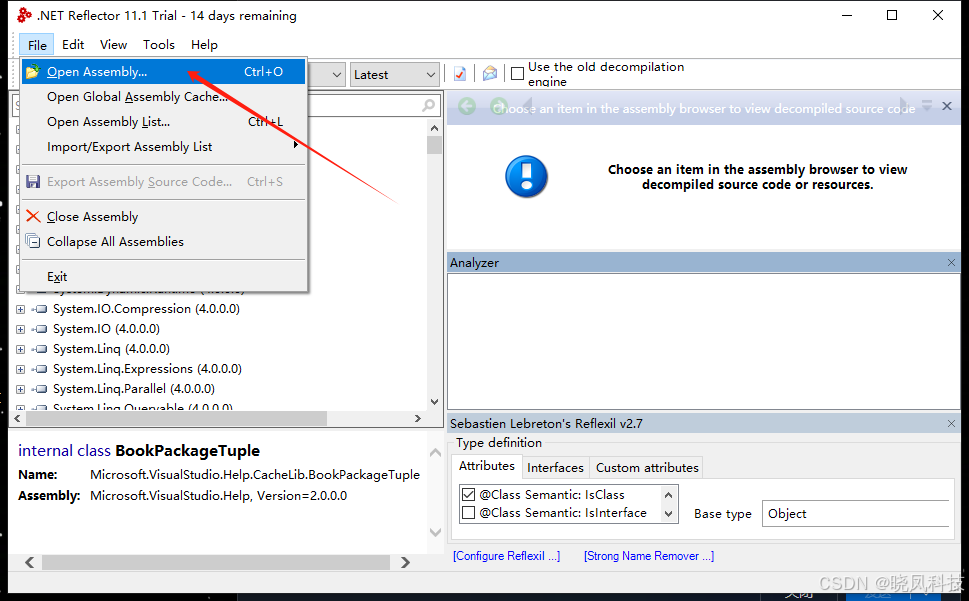
Task: Expand System.Linq (4.0.0.0) node
Action: pos(20,350)
